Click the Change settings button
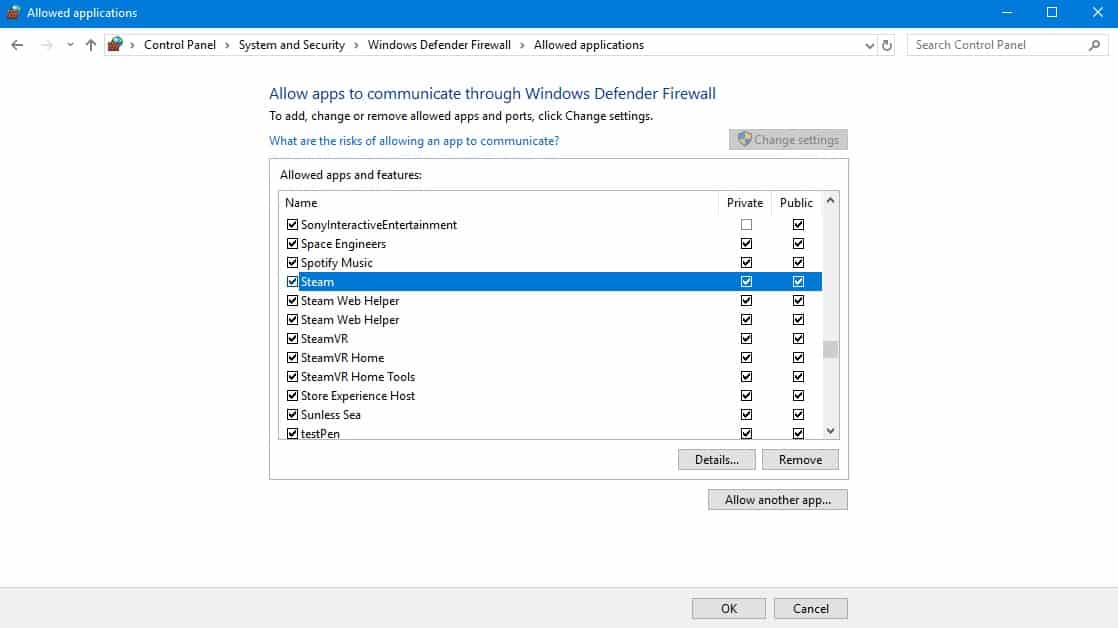This screenshot has width=1118, height=628. click(788, 140)
